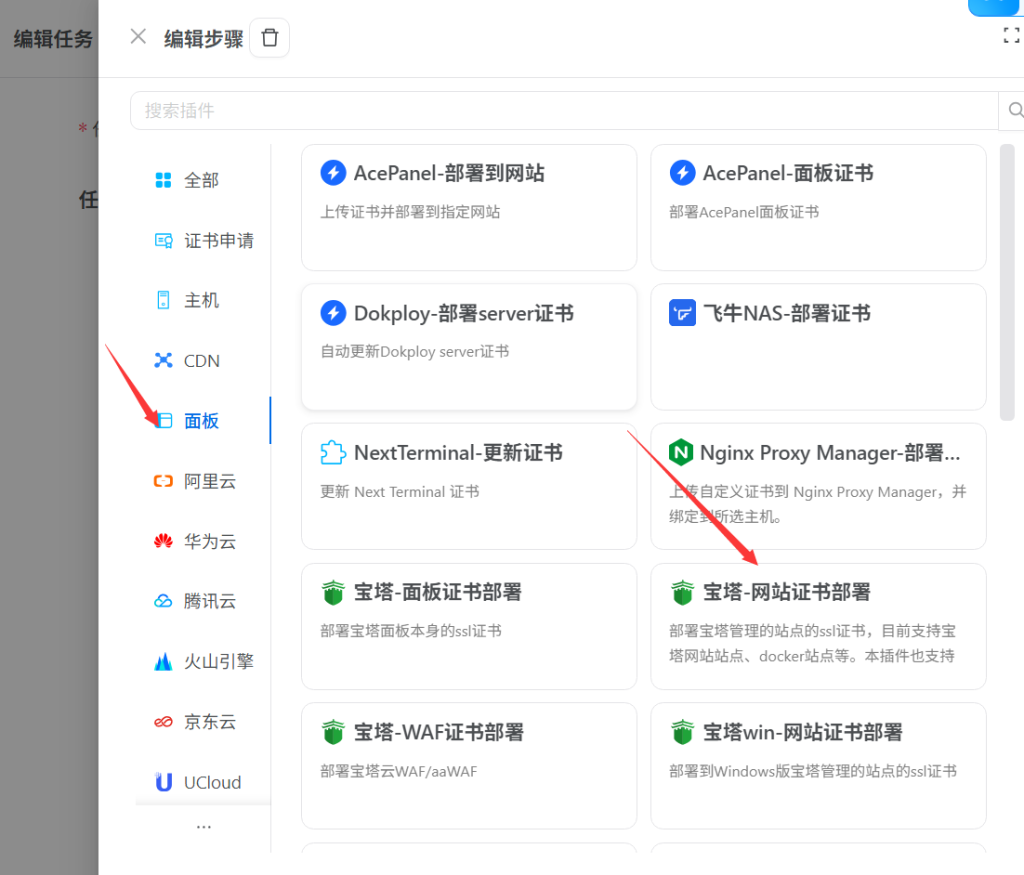This screenshot has width=1024, height=875.
Task: Choose the AcePanel-部署到网站 plugin card
Action: tap(469, 208)
